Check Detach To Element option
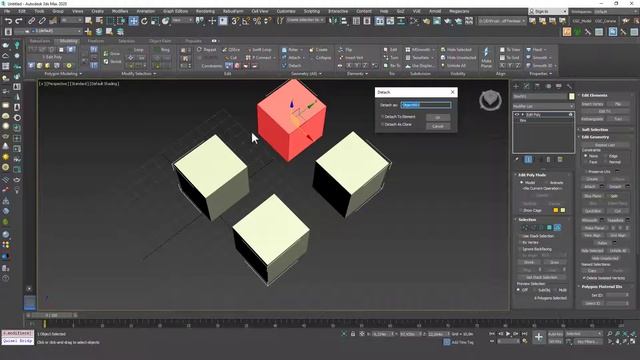 pos(382,117)
